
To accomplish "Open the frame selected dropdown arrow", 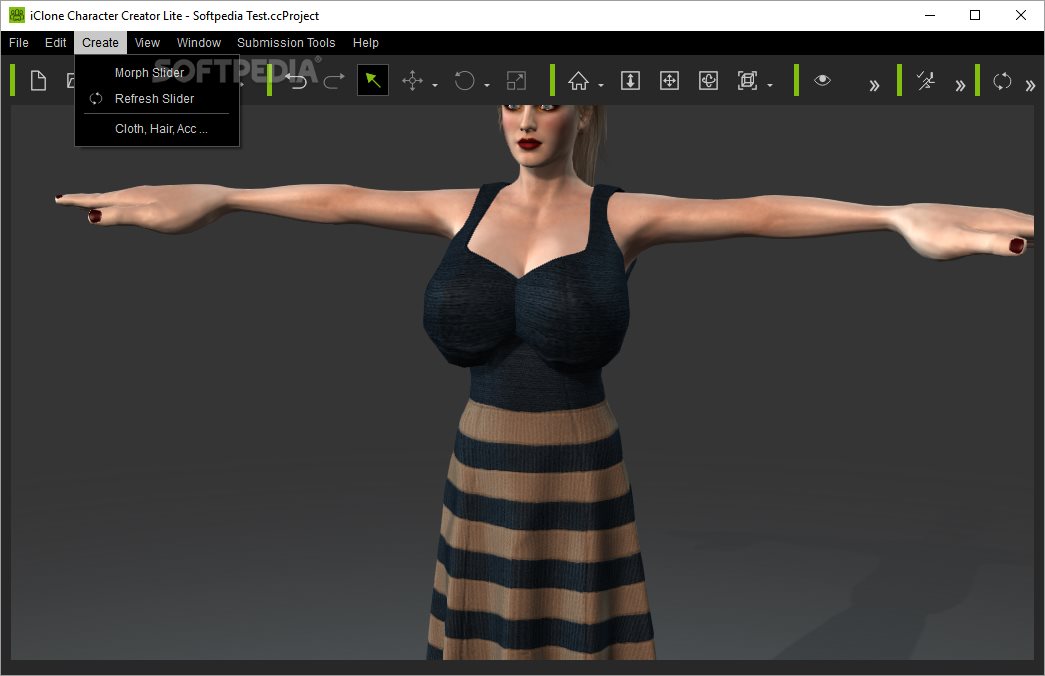I will pos(770,85).
